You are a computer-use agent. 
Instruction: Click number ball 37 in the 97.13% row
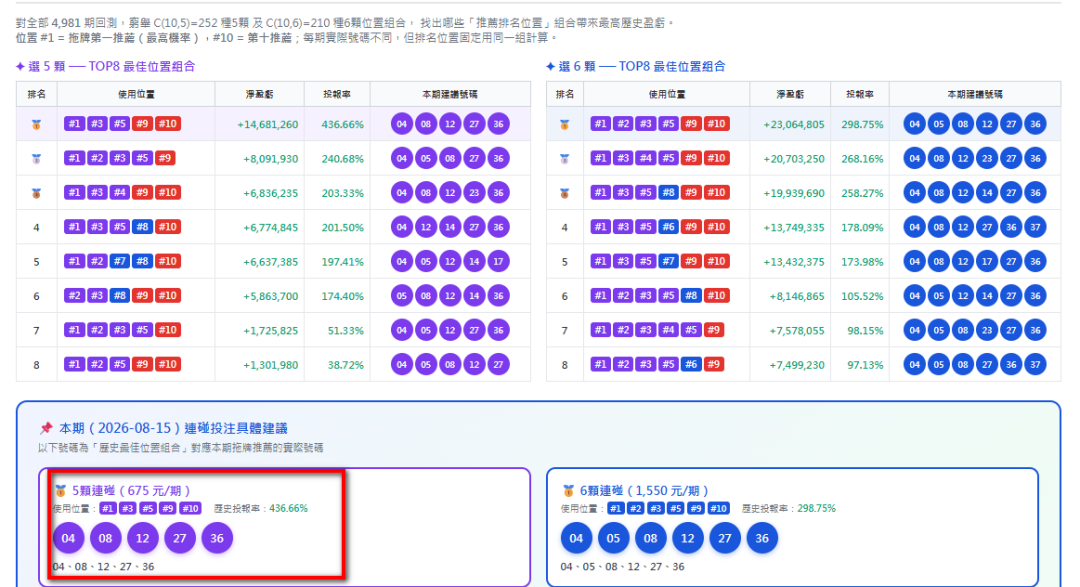pyautogui.click(x=1035, y=365)
